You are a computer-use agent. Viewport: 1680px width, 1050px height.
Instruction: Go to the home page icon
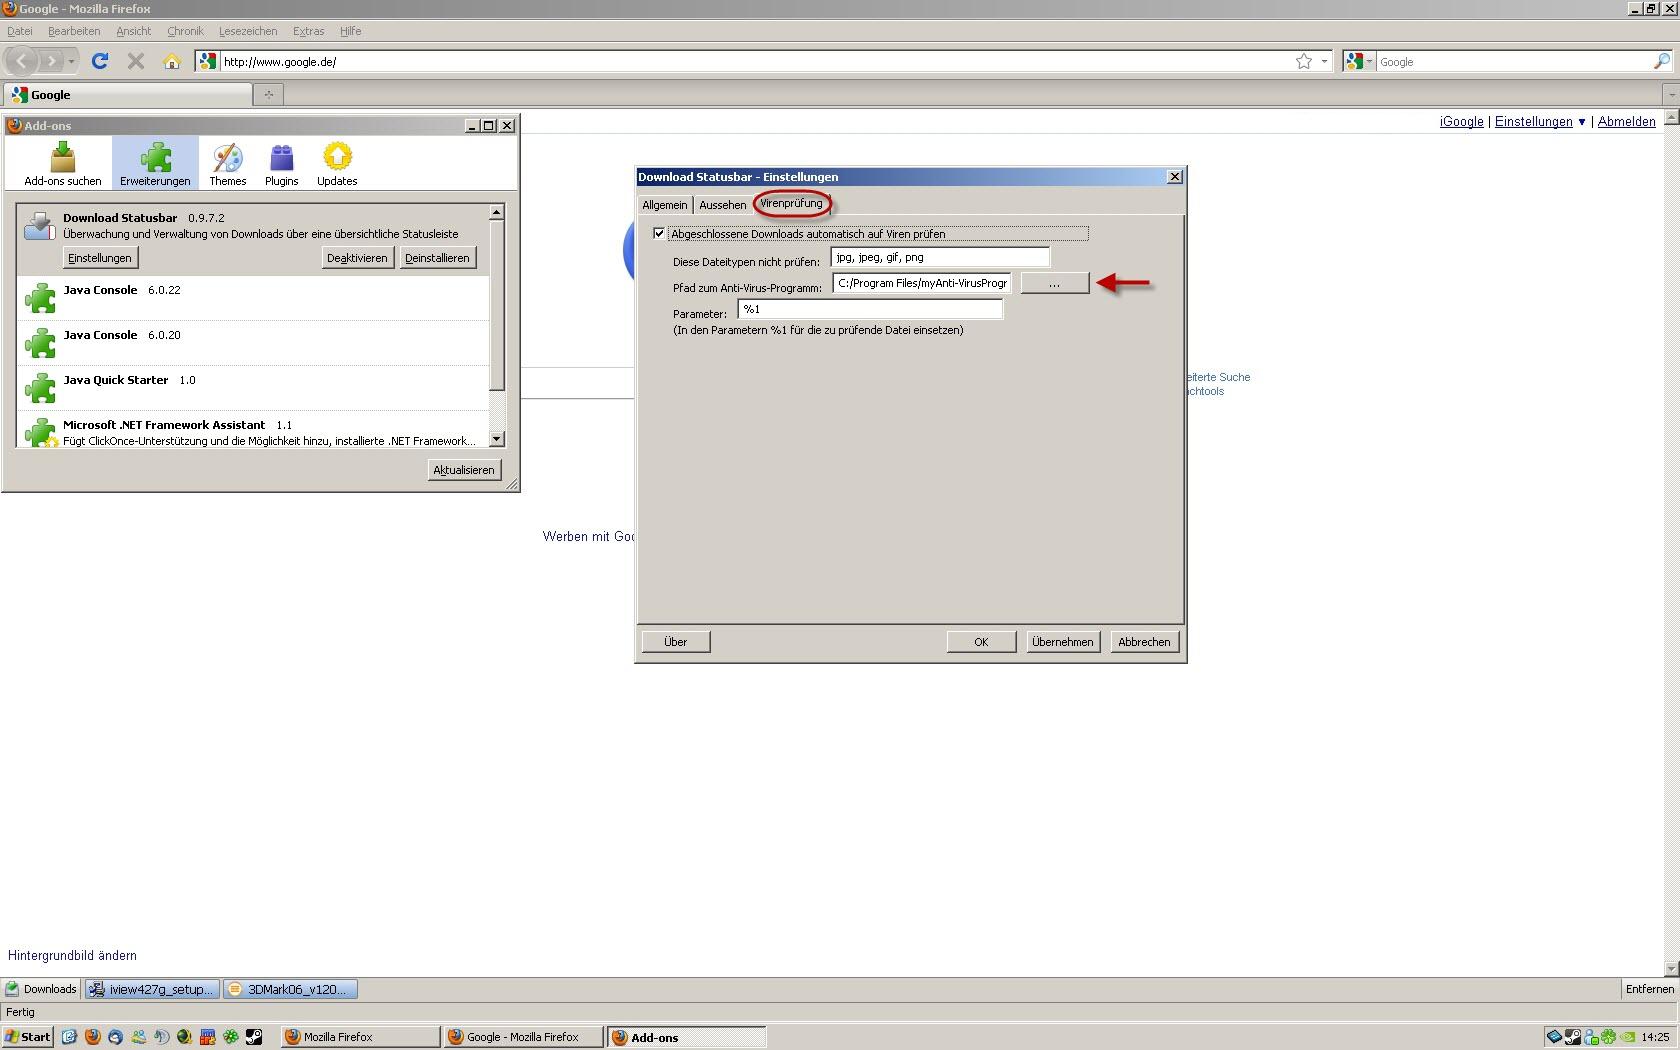[x=171, y=61]
